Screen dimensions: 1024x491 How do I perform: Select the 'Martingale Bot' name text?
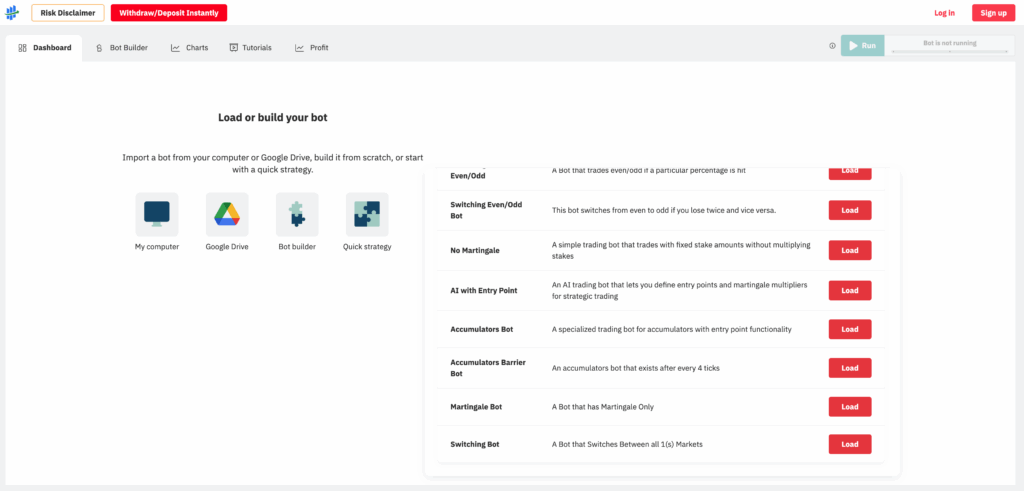click(476, 407)
